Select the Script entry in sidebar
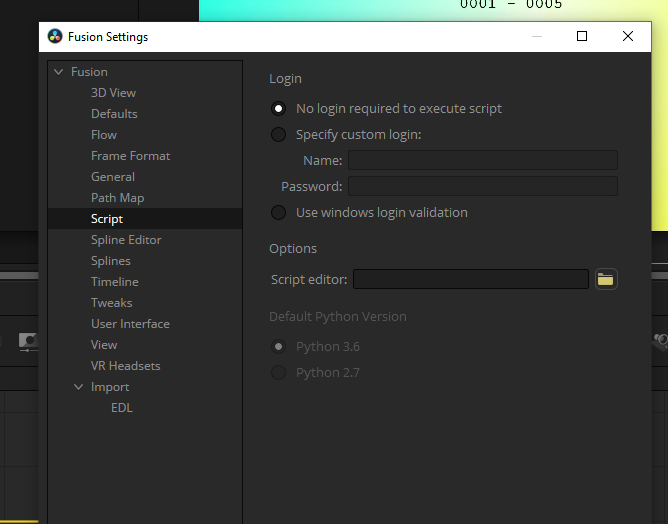Image resolution: width=668 pixels, height=524 pixels. 145,219
